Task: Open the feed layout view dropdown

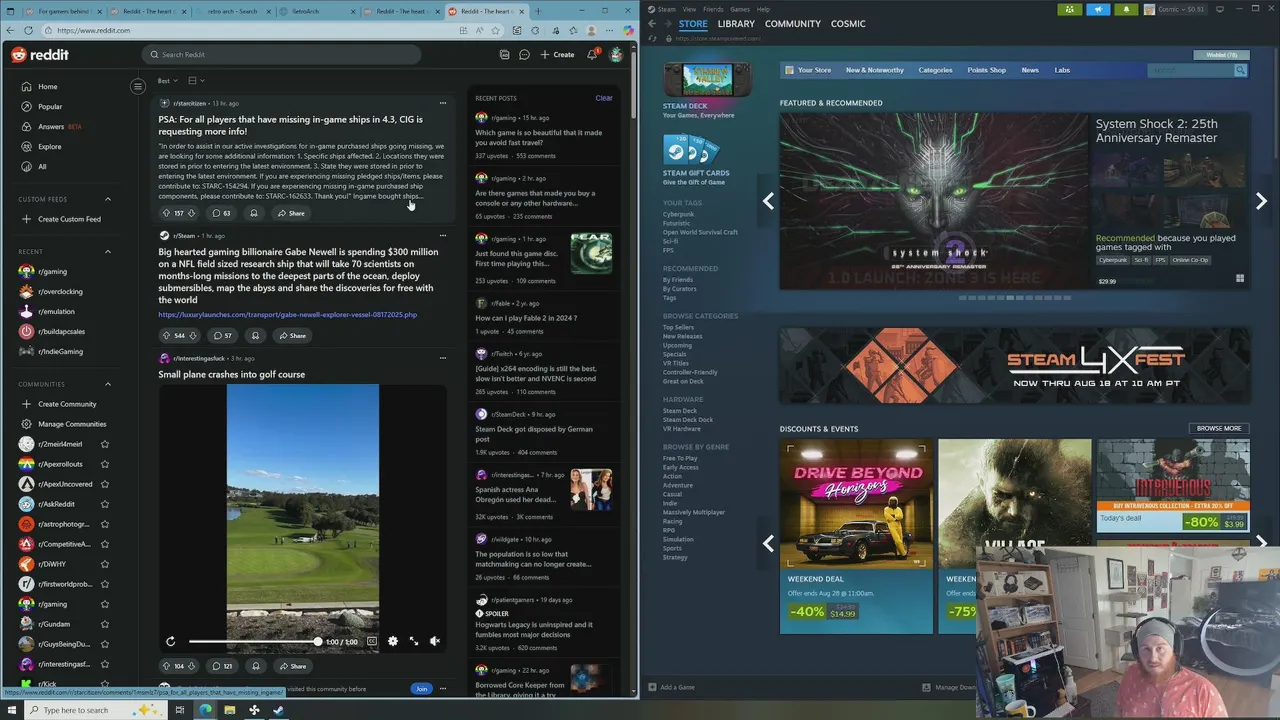Action: pos(196,80)
